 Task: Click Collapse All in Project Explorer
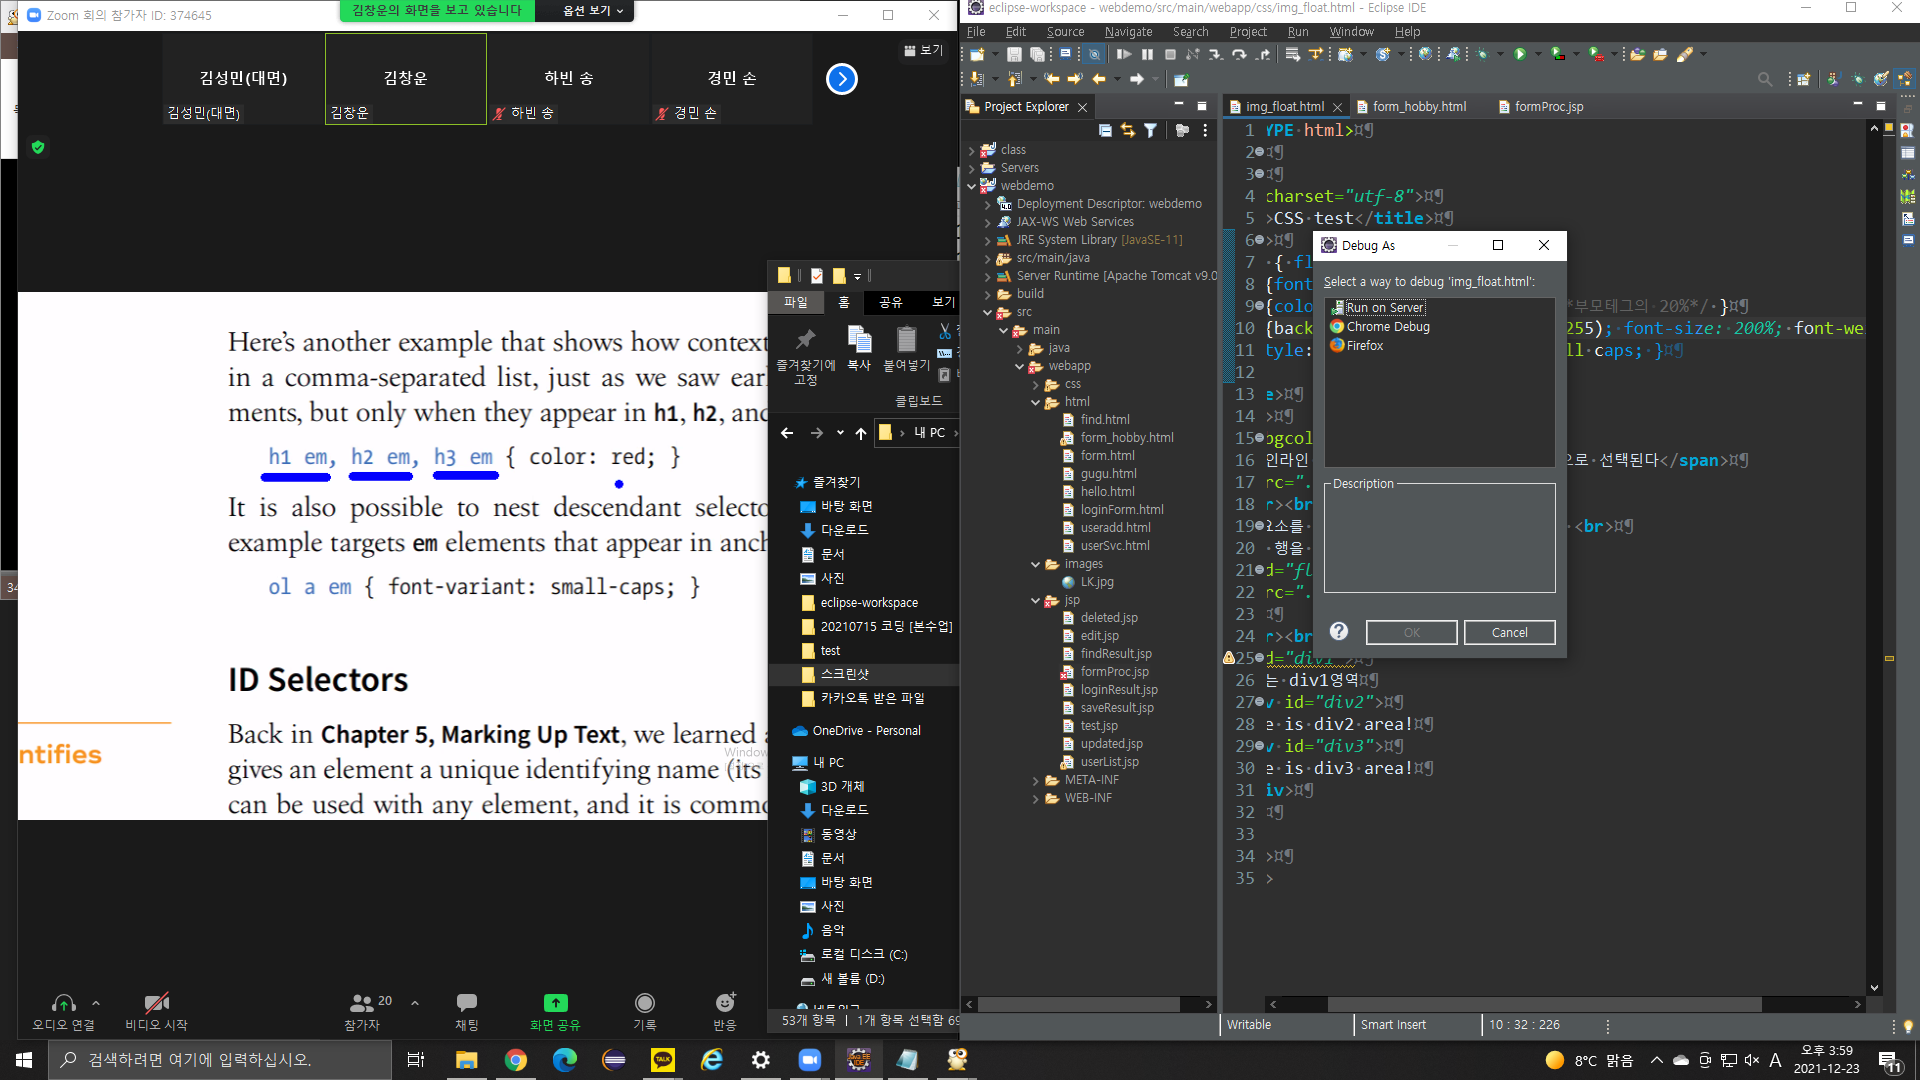pyautogui.click(x=1105, y=130)
